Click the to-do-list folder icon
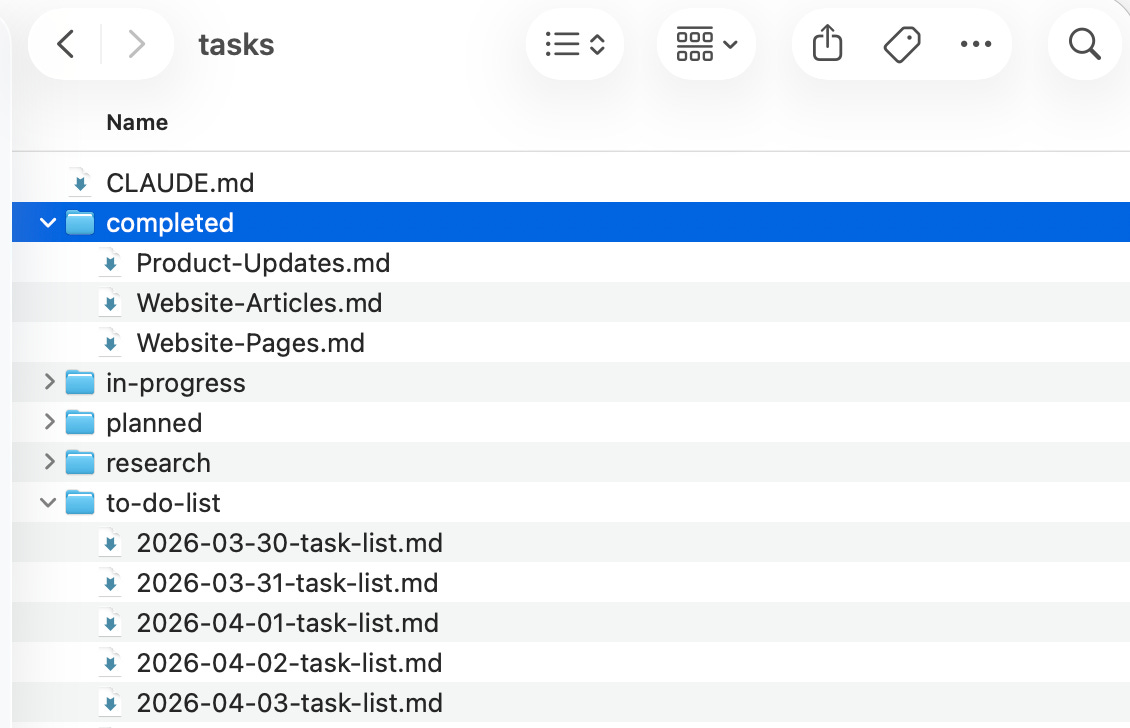 point(80,503)
